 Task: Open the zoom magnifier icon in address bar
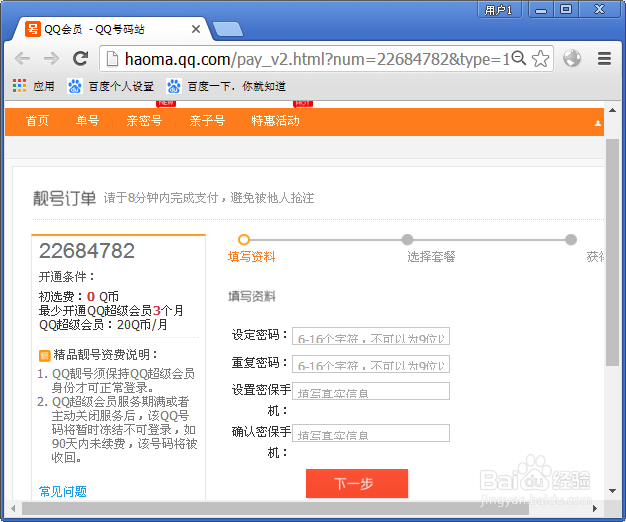click(x=519, y=58)
